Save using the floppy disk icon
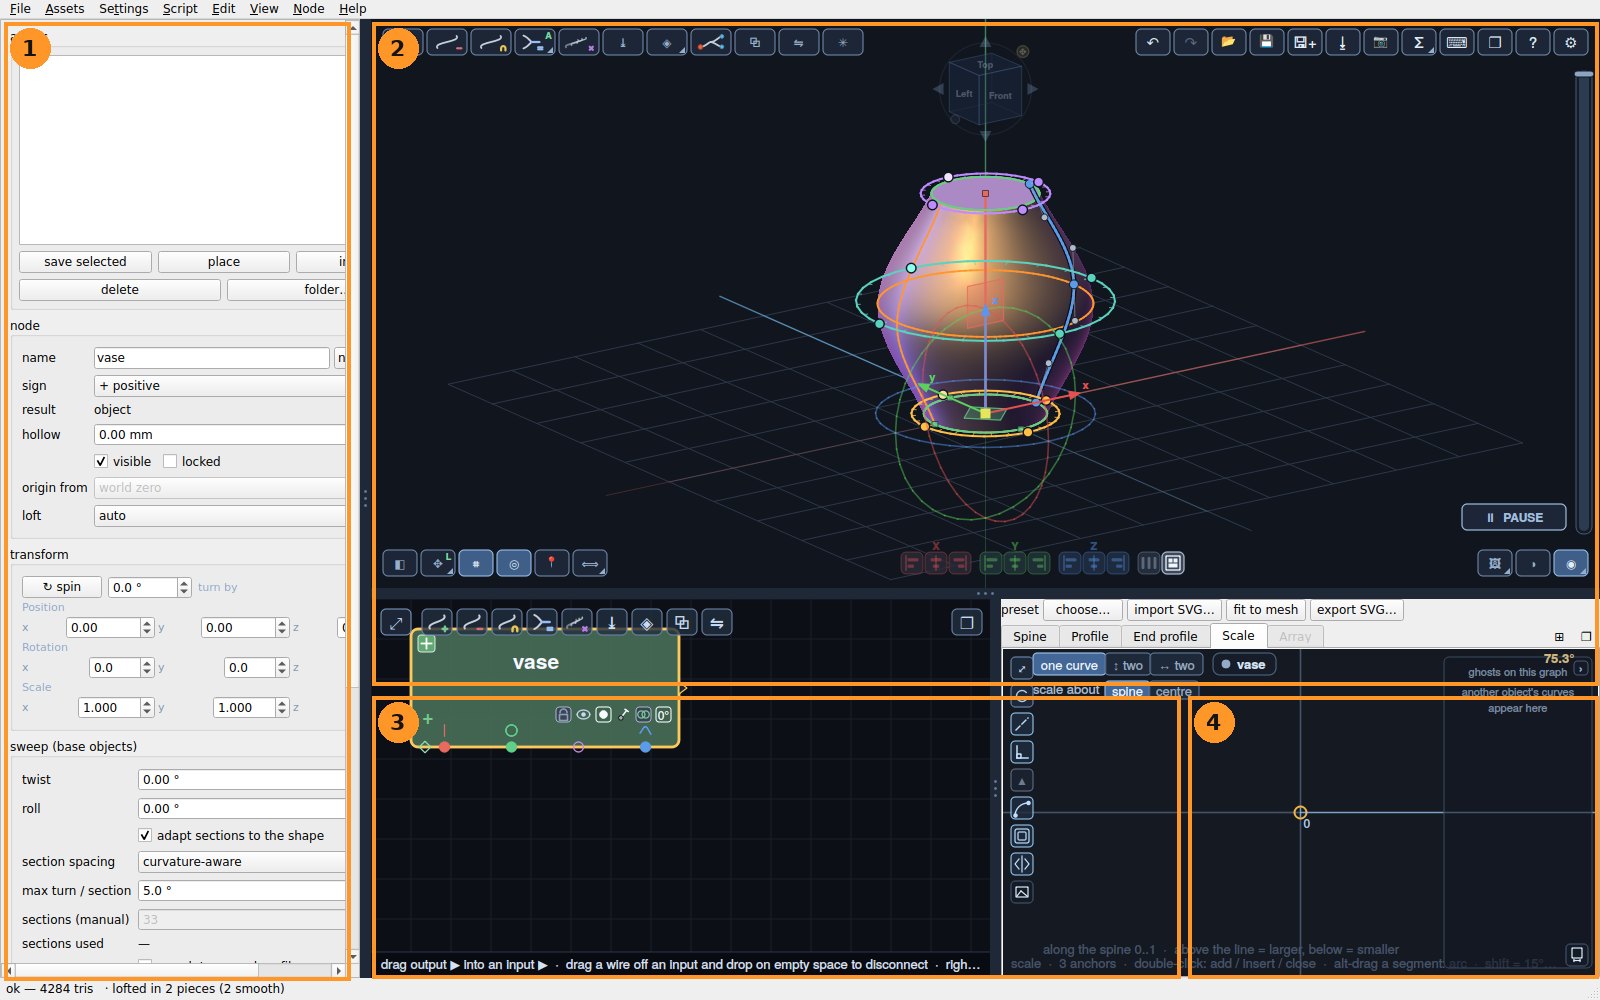The height and width of the screenshot is (1000, 1600). coord(1266,43)
